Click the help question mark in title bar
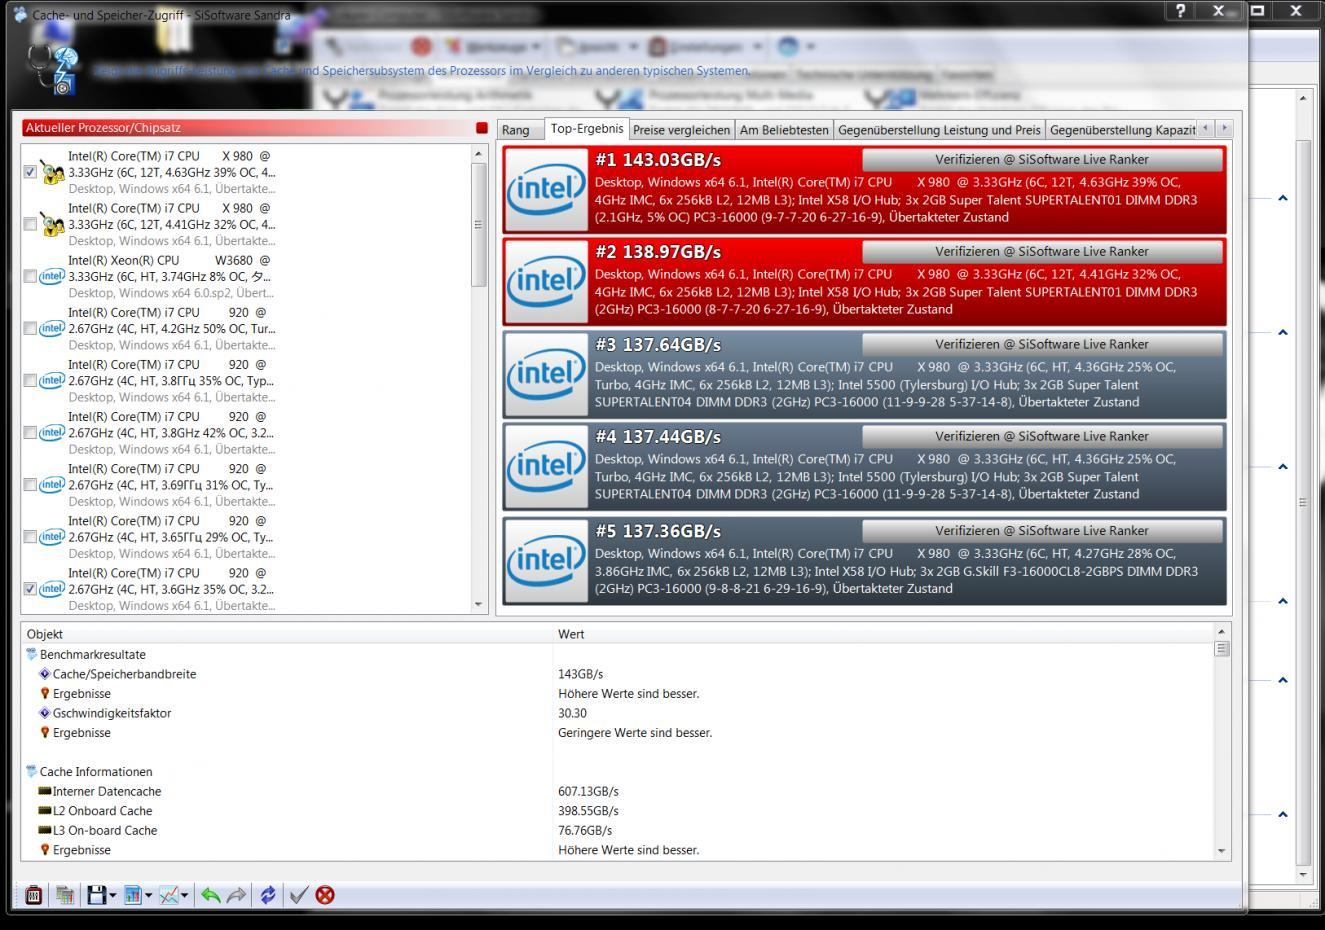Viewport: 1325px width, 930px height. pos(1181,10)
